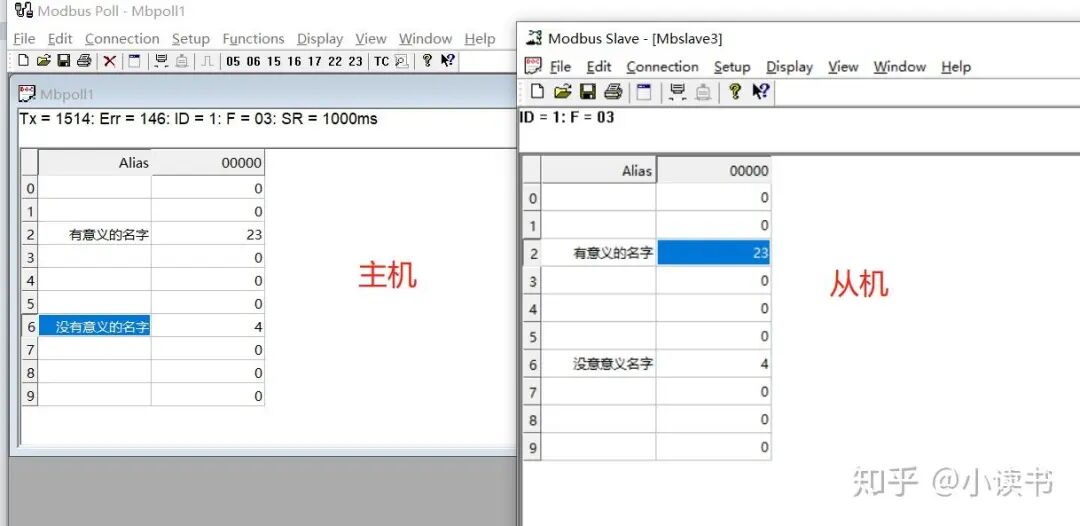Click function 06 button in Modbus Poll toolbar
Viewport: 1080px width, 526px height.
coord(253,61)
